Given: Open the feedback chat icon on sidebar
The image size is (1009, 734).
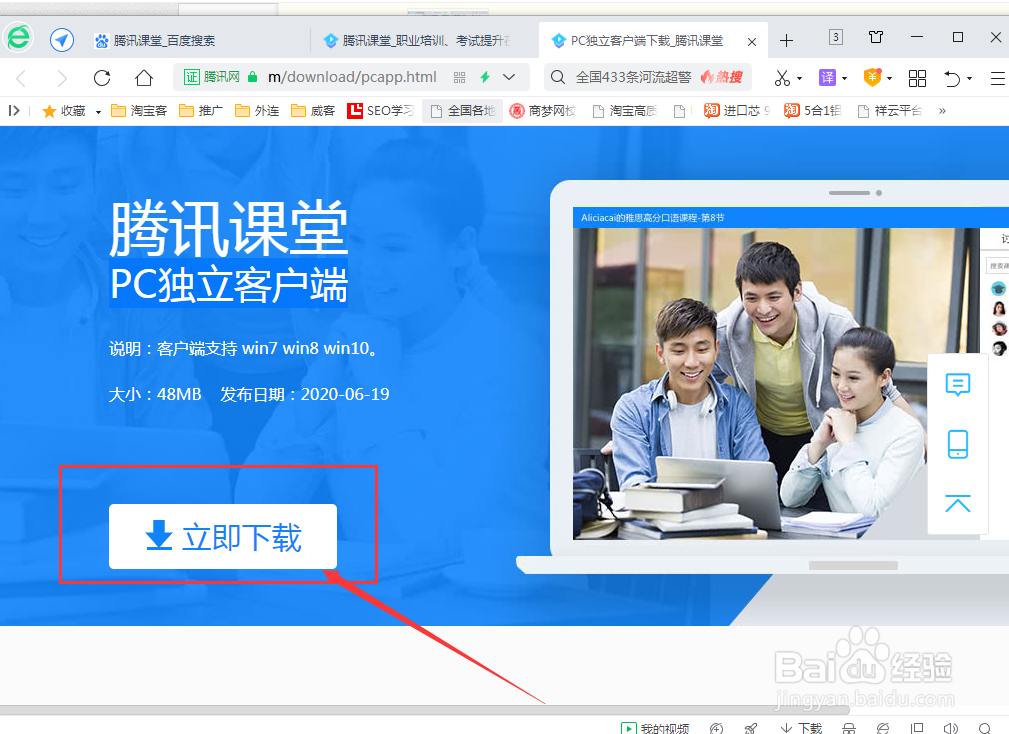Looking at the screenshot, I should click(x=958, y=385).
